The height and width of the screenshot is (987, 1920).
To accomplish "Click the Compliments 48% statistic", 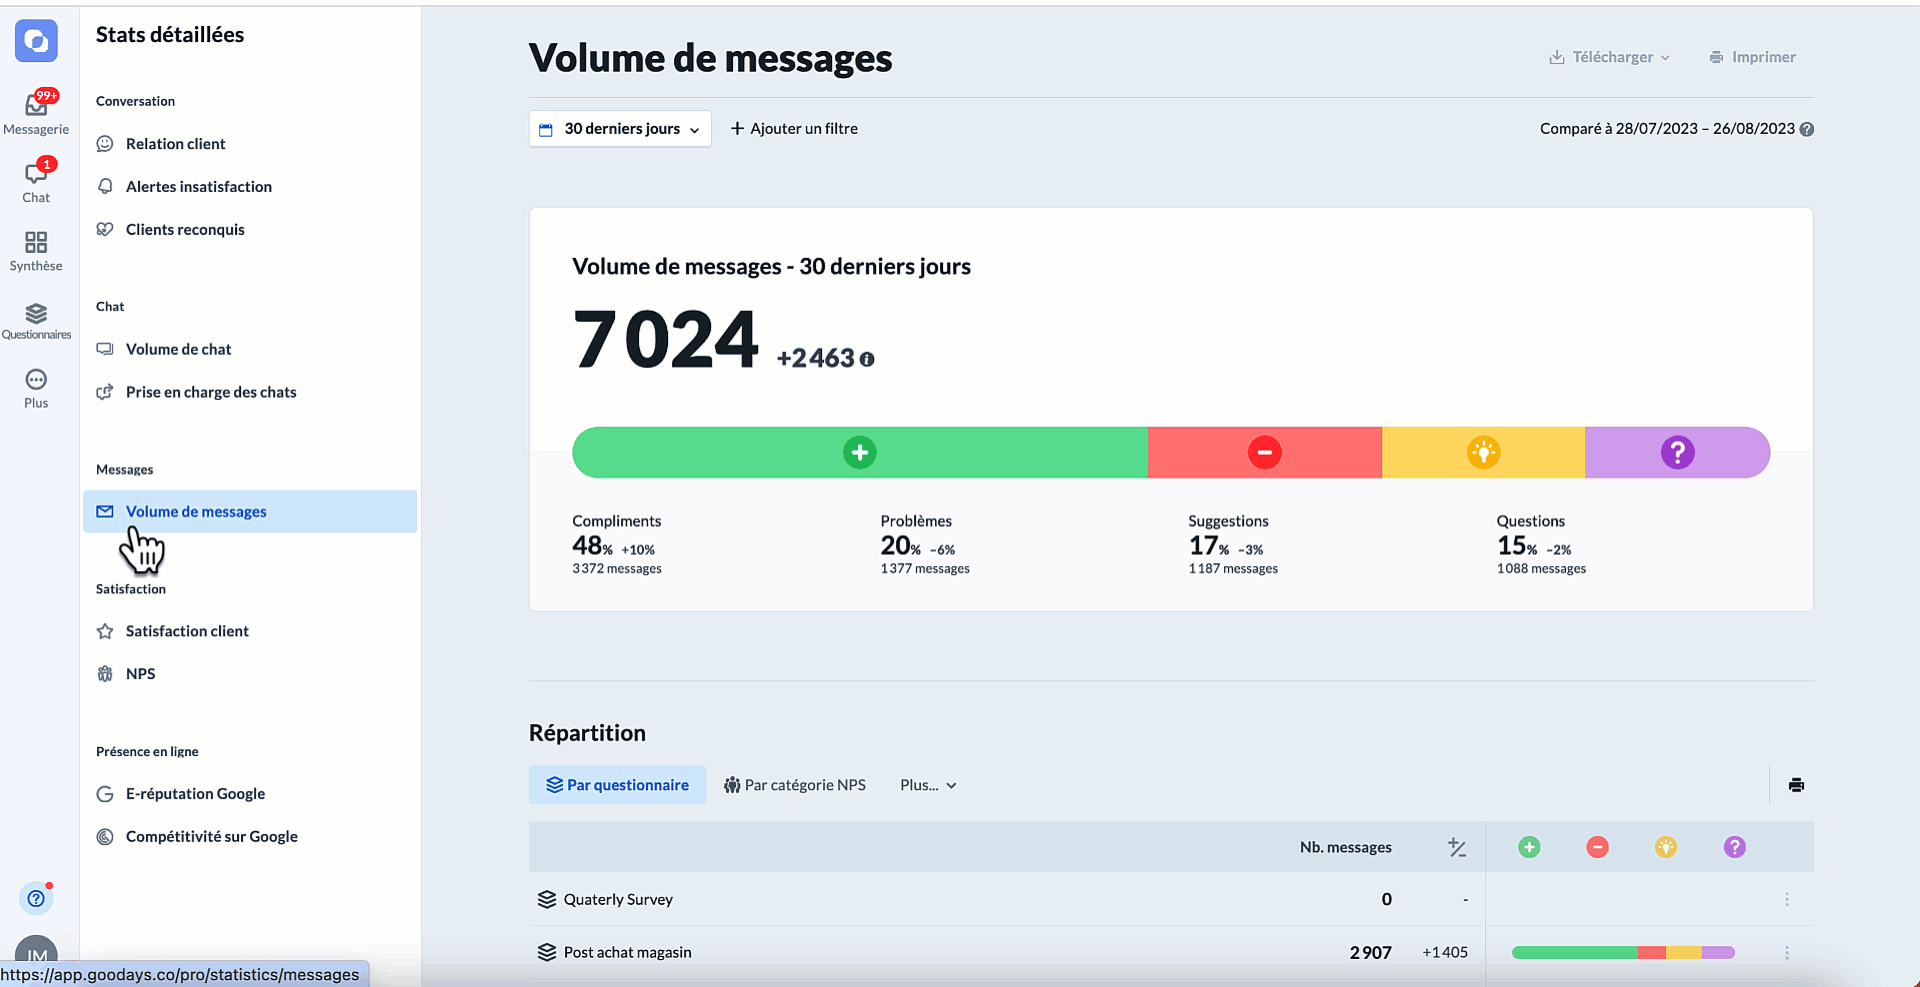I will pos(617,545).
